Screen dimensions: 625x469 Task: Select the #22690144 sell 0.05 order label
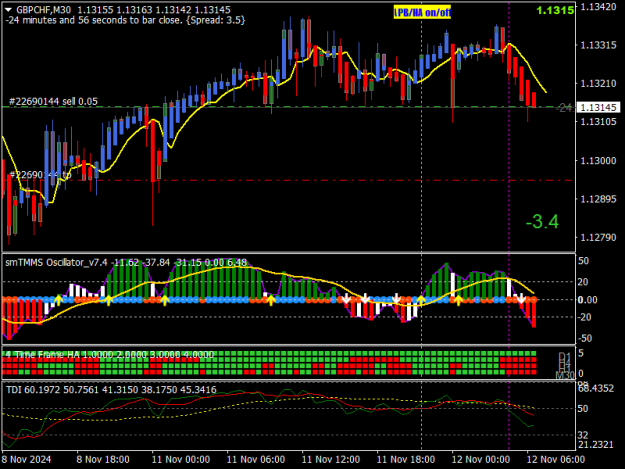click(53, 102)
